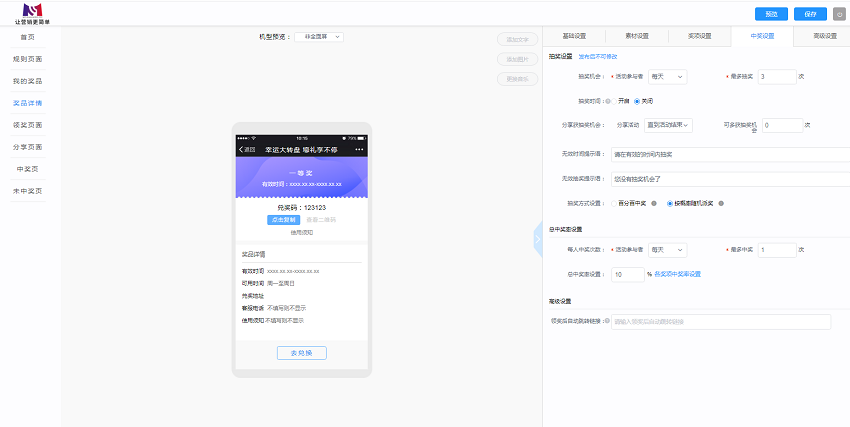Image resolution: width=850 pixels, height=427 pixels.
Task: Open the 分享活动 直到活动结束 dropdown
Action: pos(668,125)
